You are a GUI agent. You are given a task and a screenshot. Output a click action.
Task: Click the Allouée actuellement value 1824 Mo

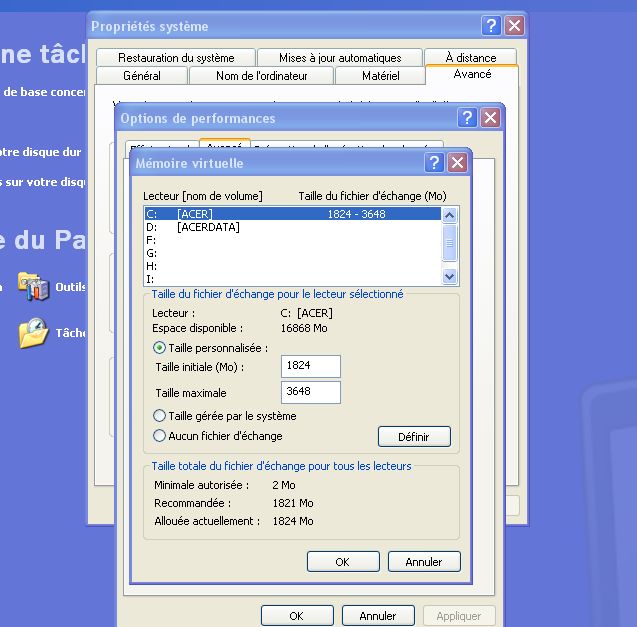(x=293, y=521)
